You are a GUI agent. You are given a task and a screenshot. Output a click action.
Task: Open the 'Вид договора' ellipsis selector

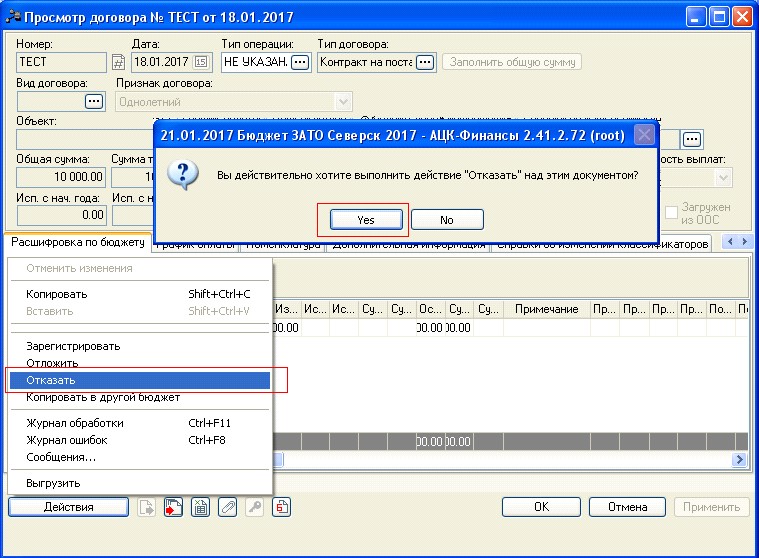(x=94, y=101)
